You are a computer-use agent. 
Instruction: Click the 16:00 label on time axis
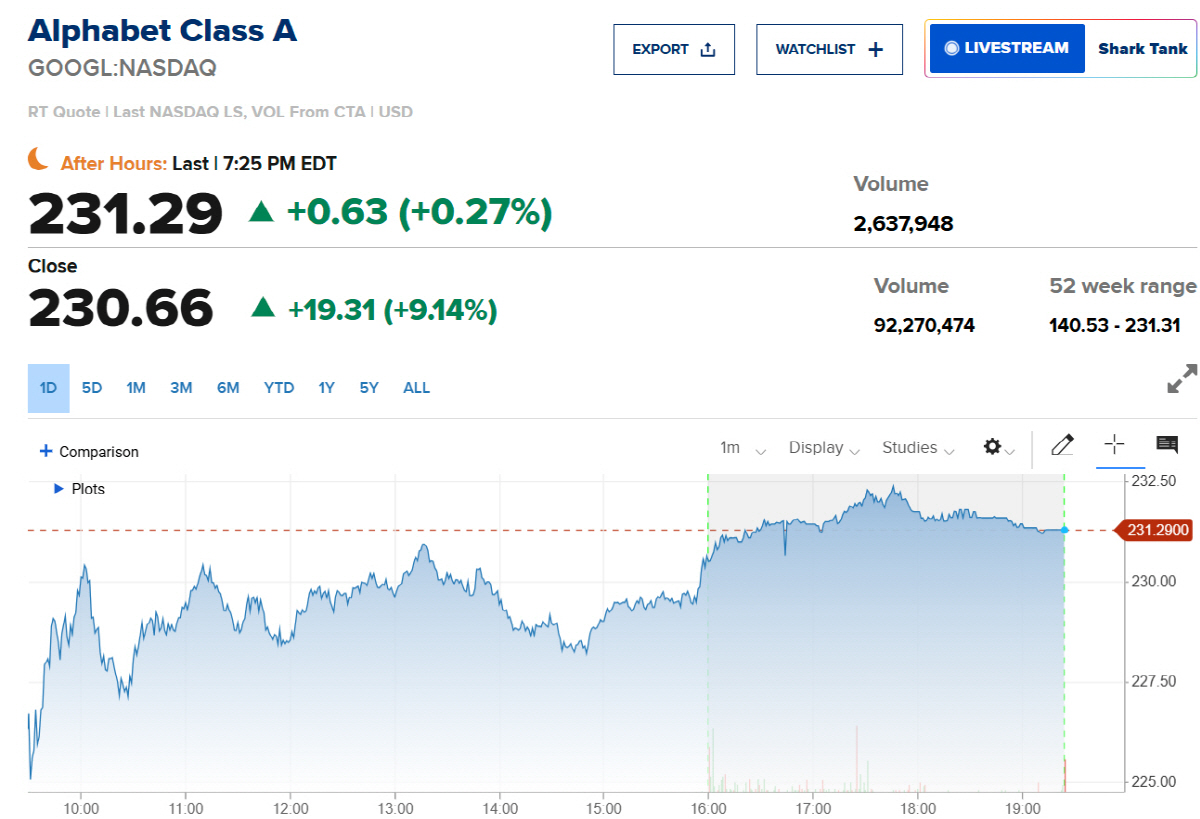[708, 808]
